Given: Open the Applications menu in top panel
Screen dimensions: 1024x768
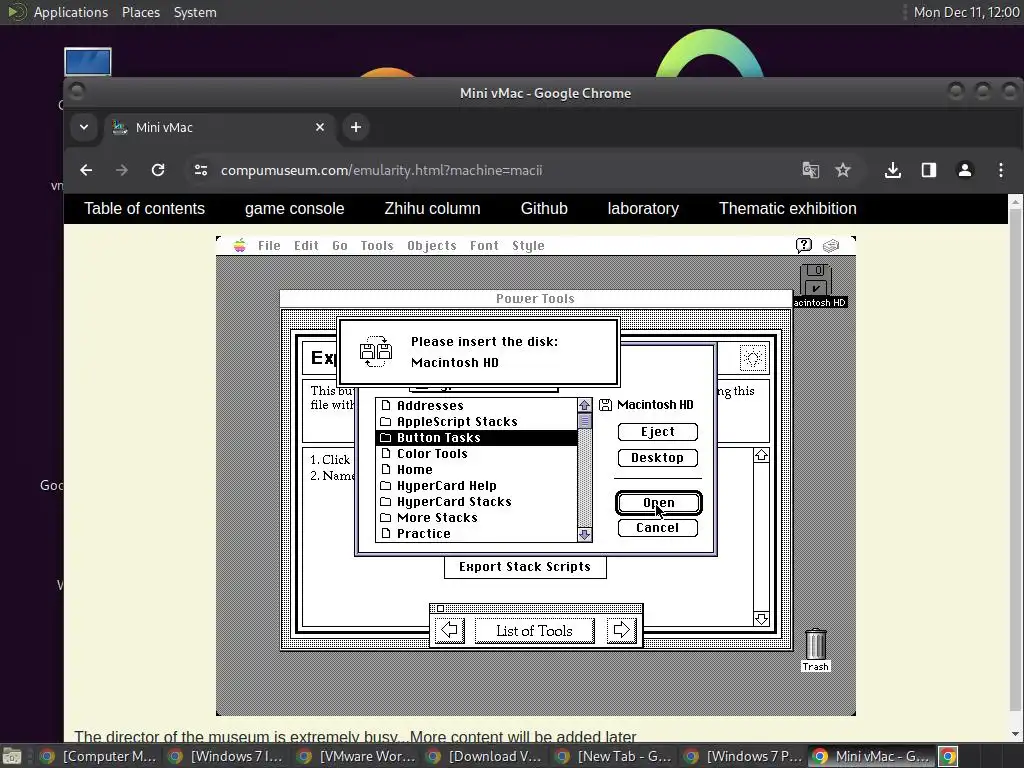Looking at the screenshot, I should [71, 12].
